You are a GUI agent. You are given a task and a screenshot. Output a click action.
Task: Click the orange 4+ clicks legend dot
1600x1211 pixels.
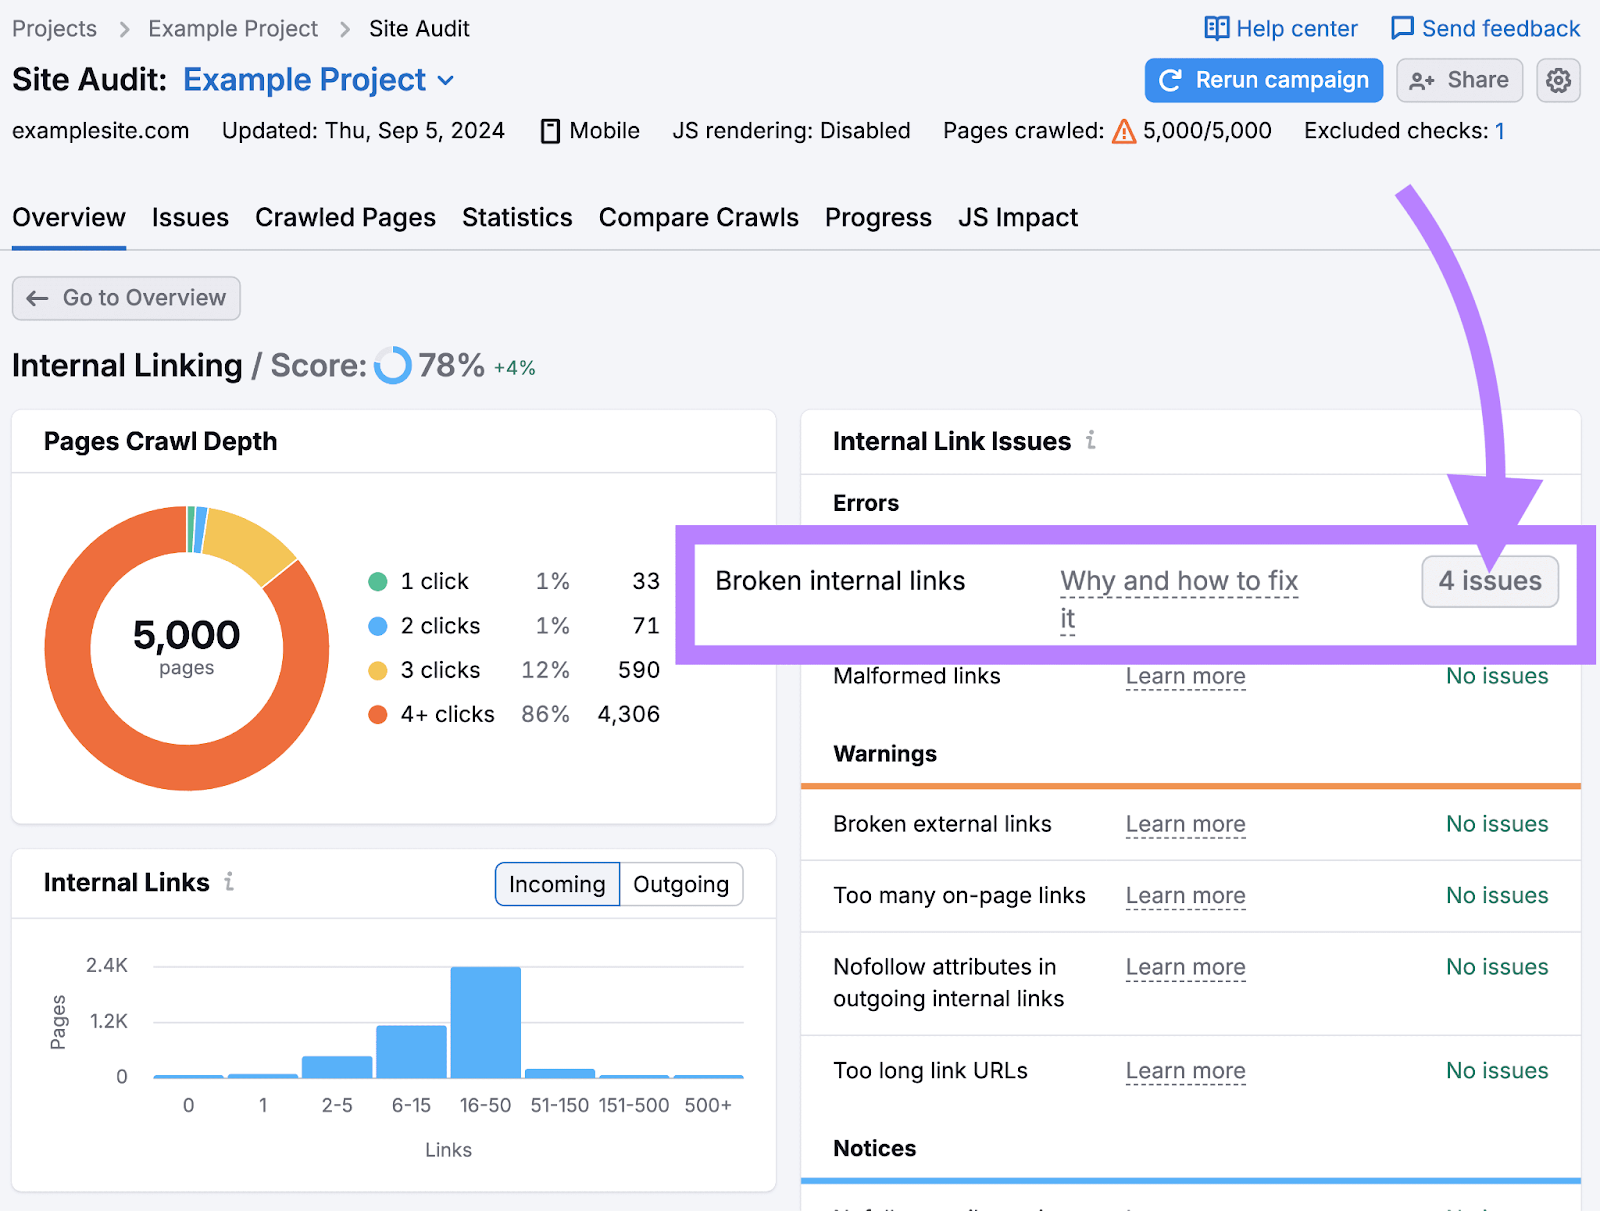[x=377, y=714]
